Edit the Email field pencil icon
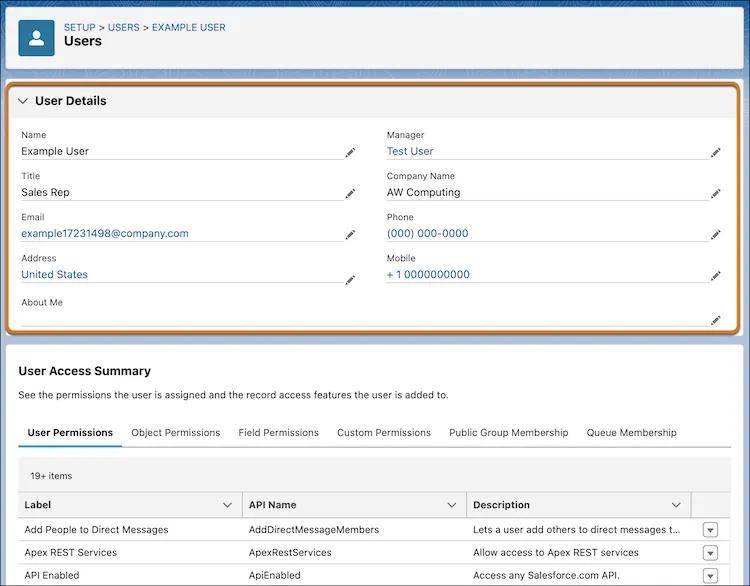 pos(350,234)
